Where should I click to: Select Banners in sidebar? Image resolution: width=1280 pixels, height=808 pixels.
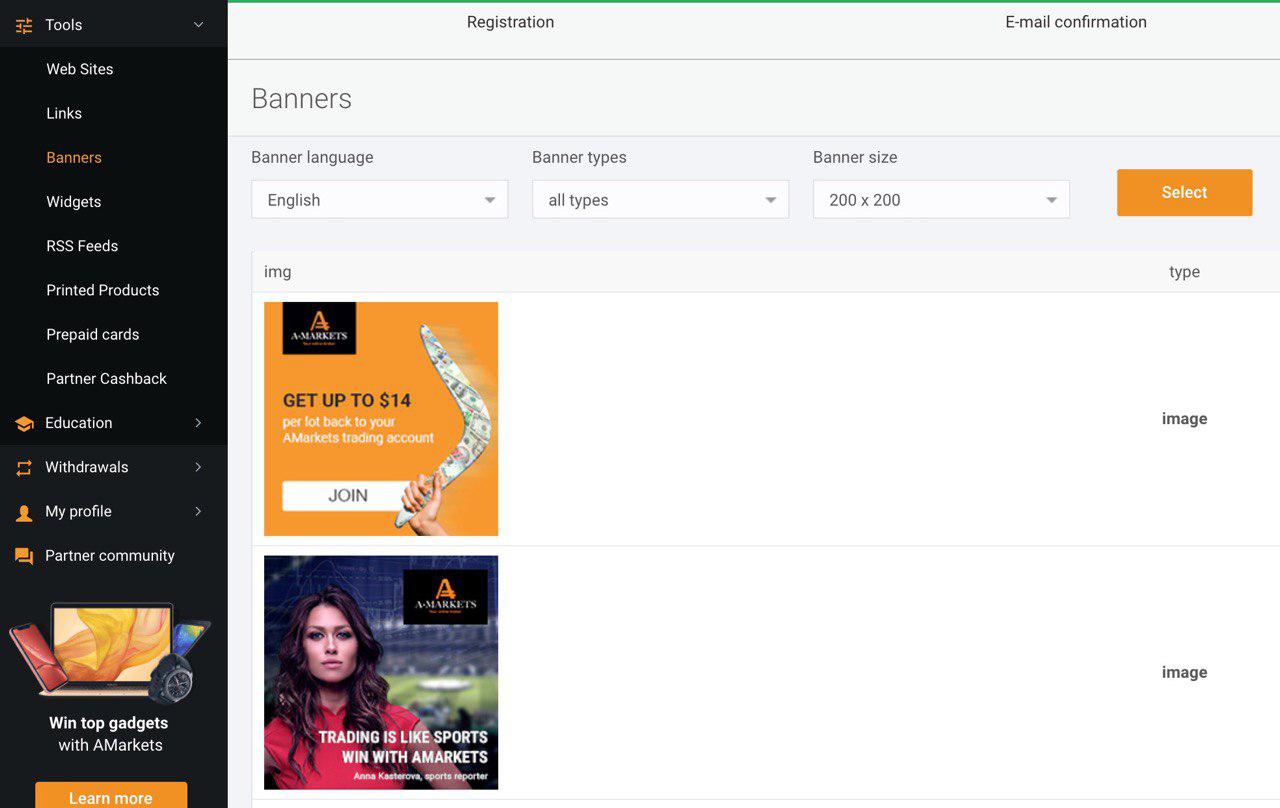click(74, 157)
